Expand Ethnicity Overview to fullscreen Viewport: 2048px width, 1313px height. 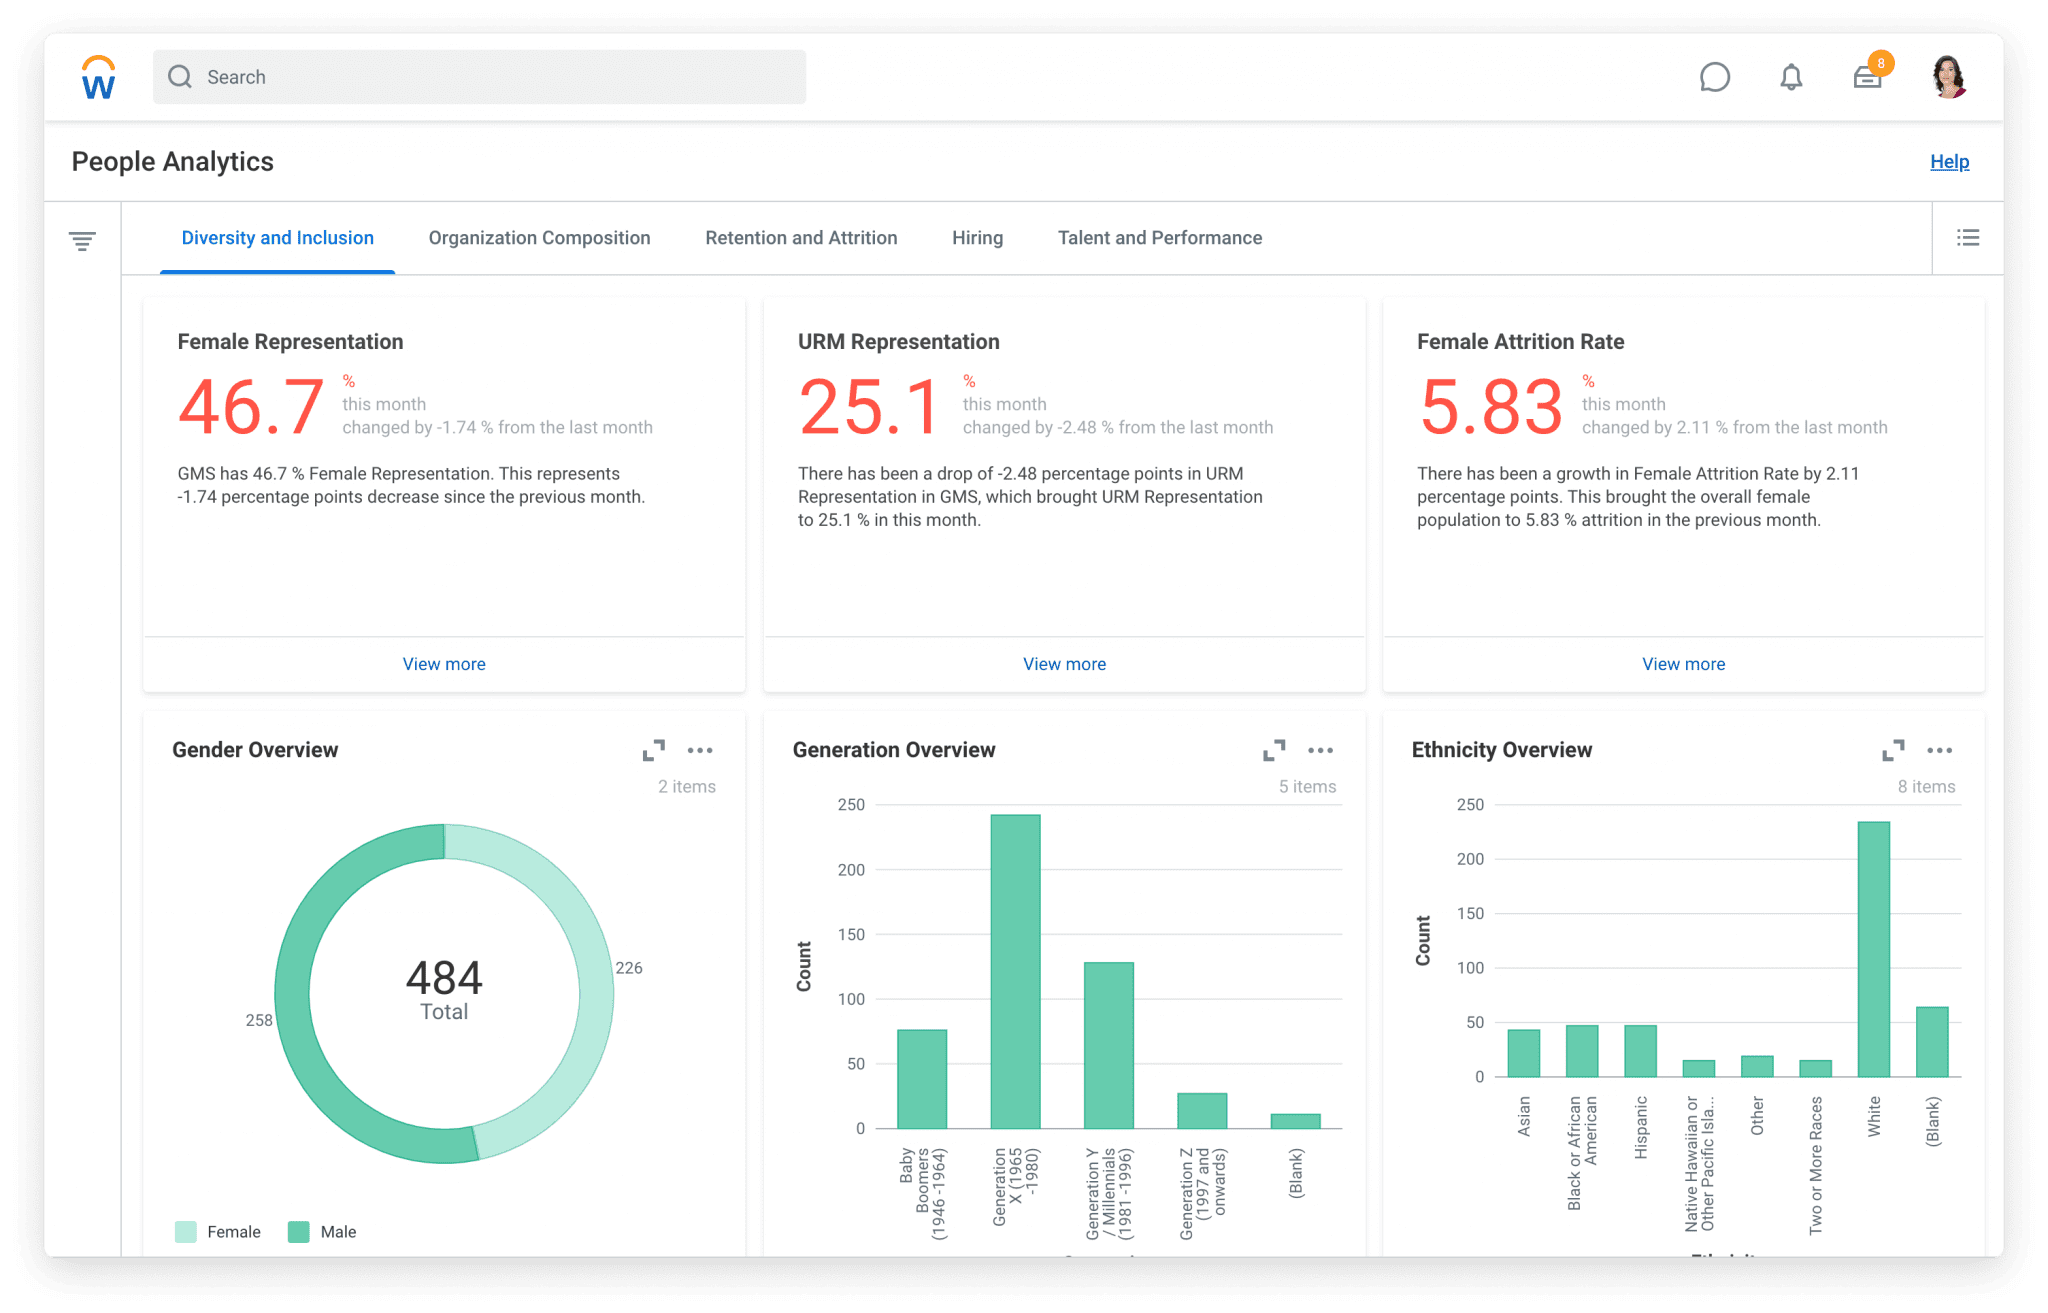click(x=1895, y=750)
